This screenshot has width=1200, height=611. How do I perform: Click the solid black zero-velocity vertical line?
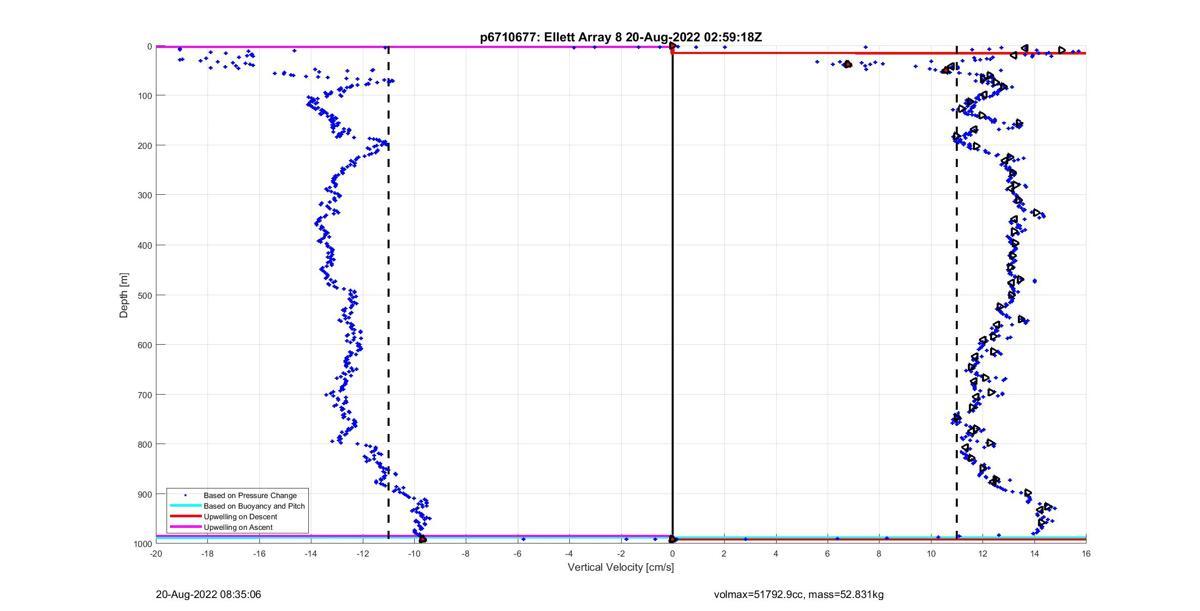click(672, 295)
